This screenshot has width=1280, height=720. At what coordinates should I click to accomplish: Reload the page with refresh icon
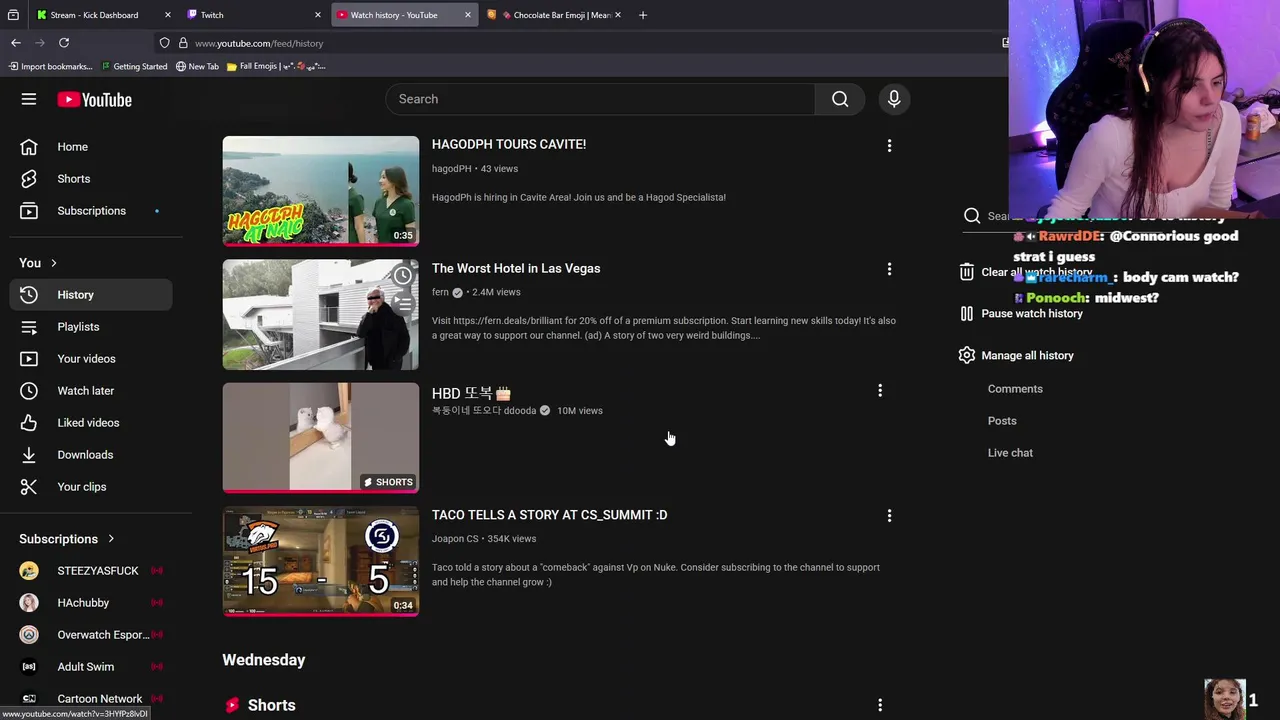[x=64, y=43]
